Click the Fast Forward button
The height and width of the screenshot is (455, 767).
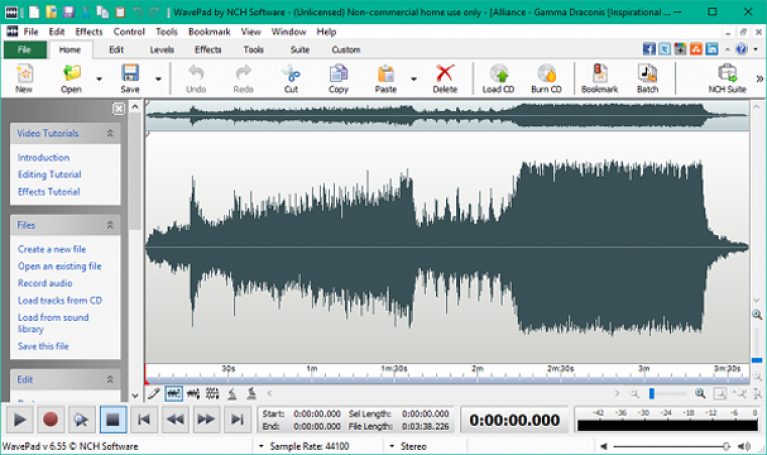[206, 419]
